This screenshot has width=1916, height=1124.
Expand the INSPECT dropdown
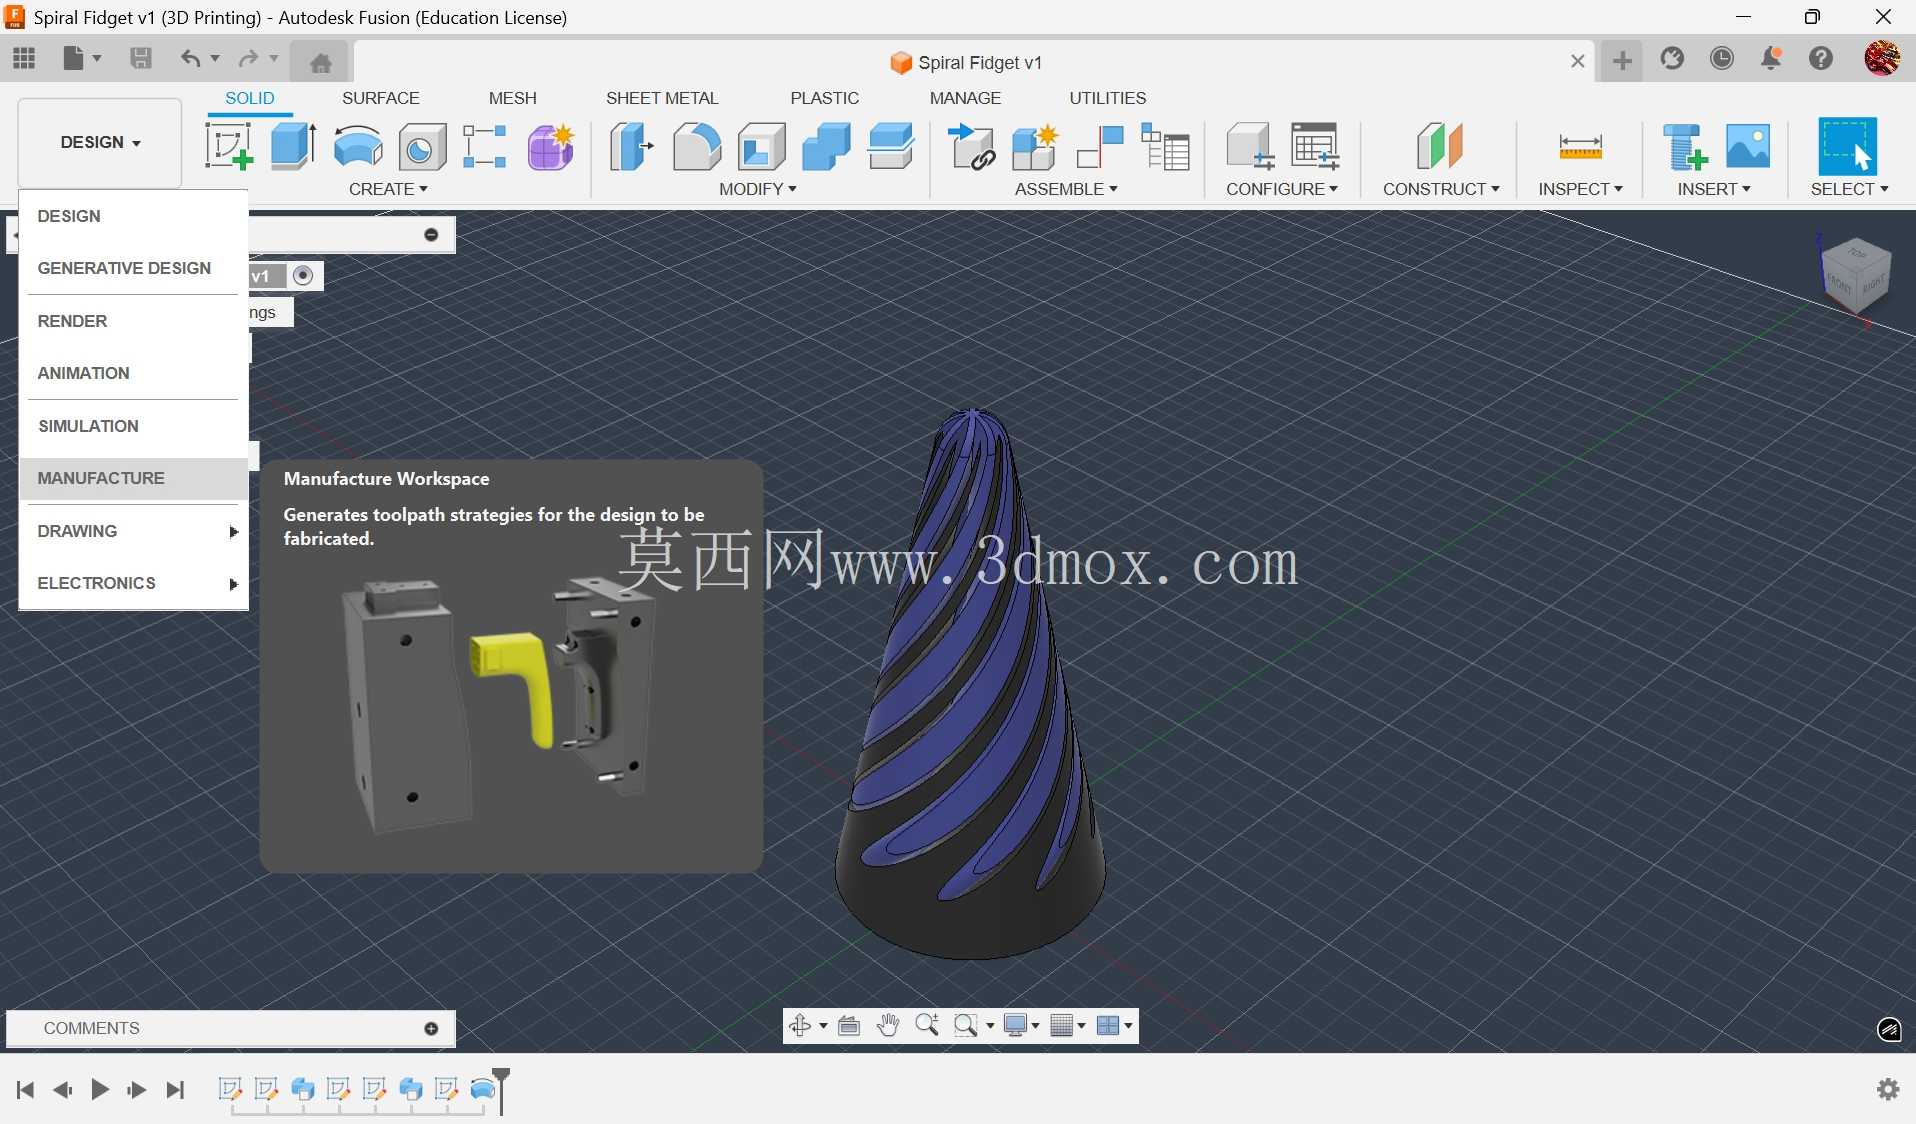pyautogui.click(x=1580, y=189)
